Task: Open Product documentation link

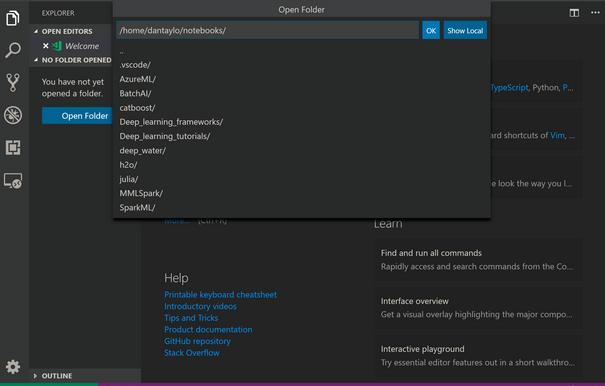Action: click(208, 330)
